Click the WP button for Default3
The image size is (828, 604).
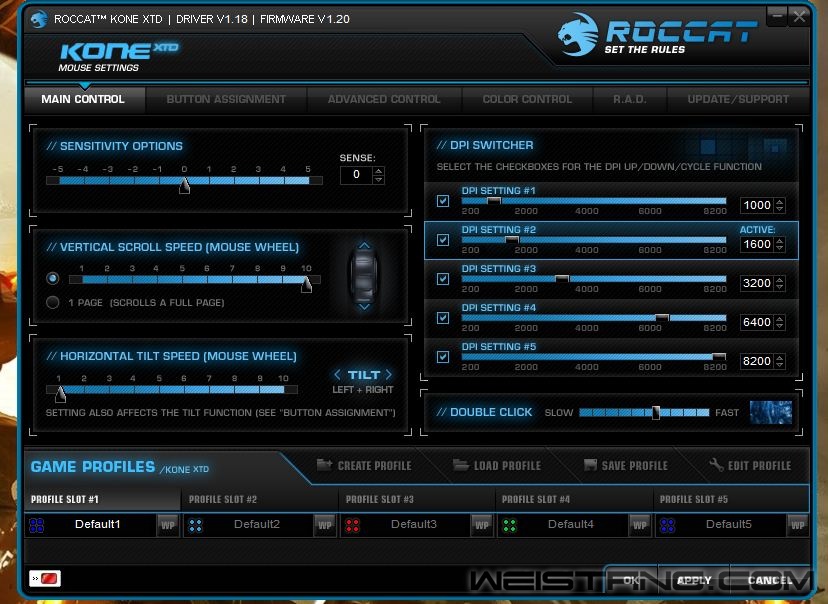482,525
